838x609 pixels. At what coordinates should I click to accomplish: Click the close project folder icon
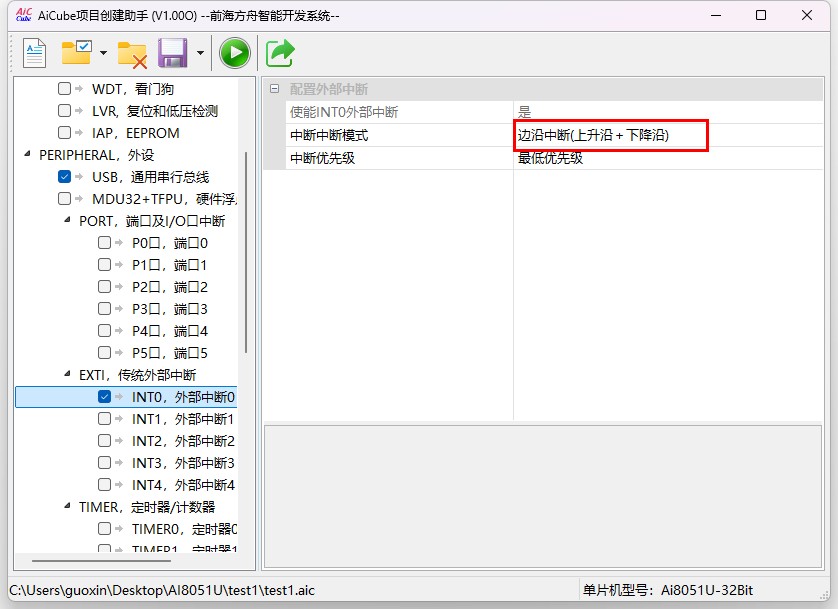pyautogui.click(x=132, y=54)
